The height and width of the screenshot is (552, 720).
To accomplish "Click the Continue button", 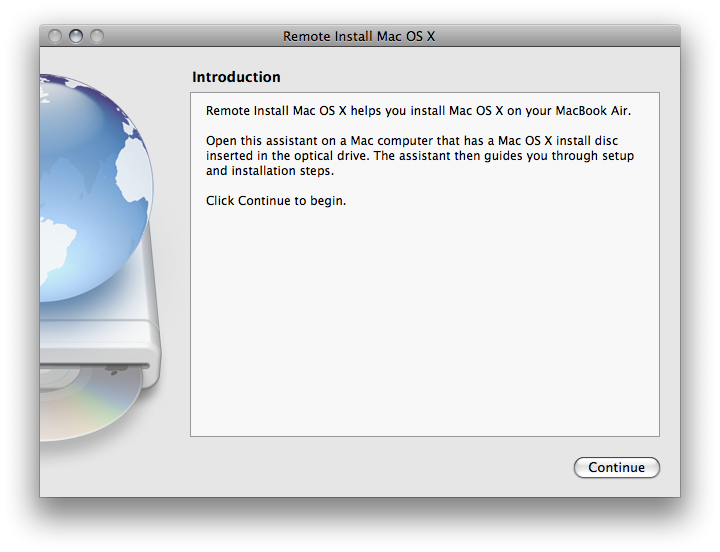I will click(616, 467).
